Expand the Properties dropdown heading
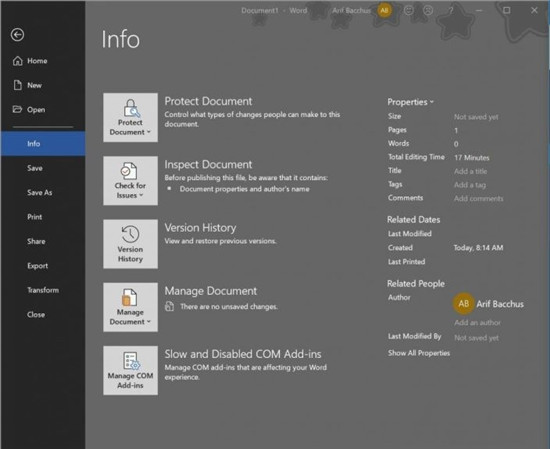 click(x=410, y=102)
